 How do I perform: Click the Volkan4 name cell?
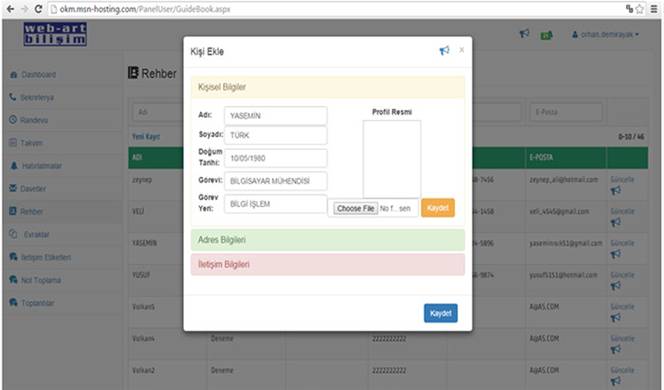(143, 338)
